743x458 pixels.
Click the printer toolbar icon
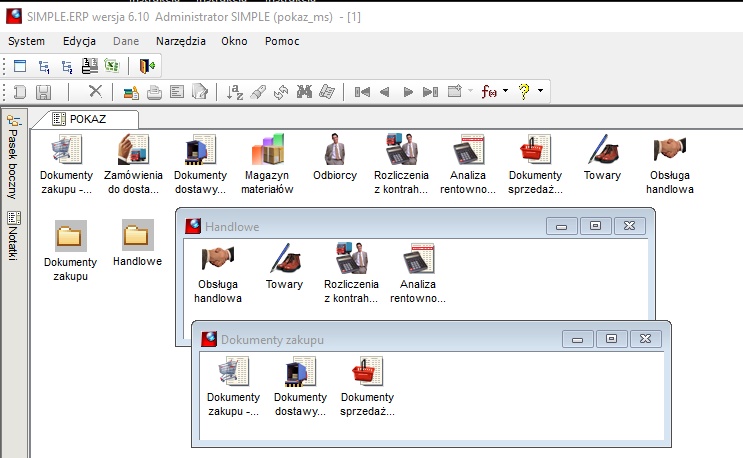click(154, 91)
